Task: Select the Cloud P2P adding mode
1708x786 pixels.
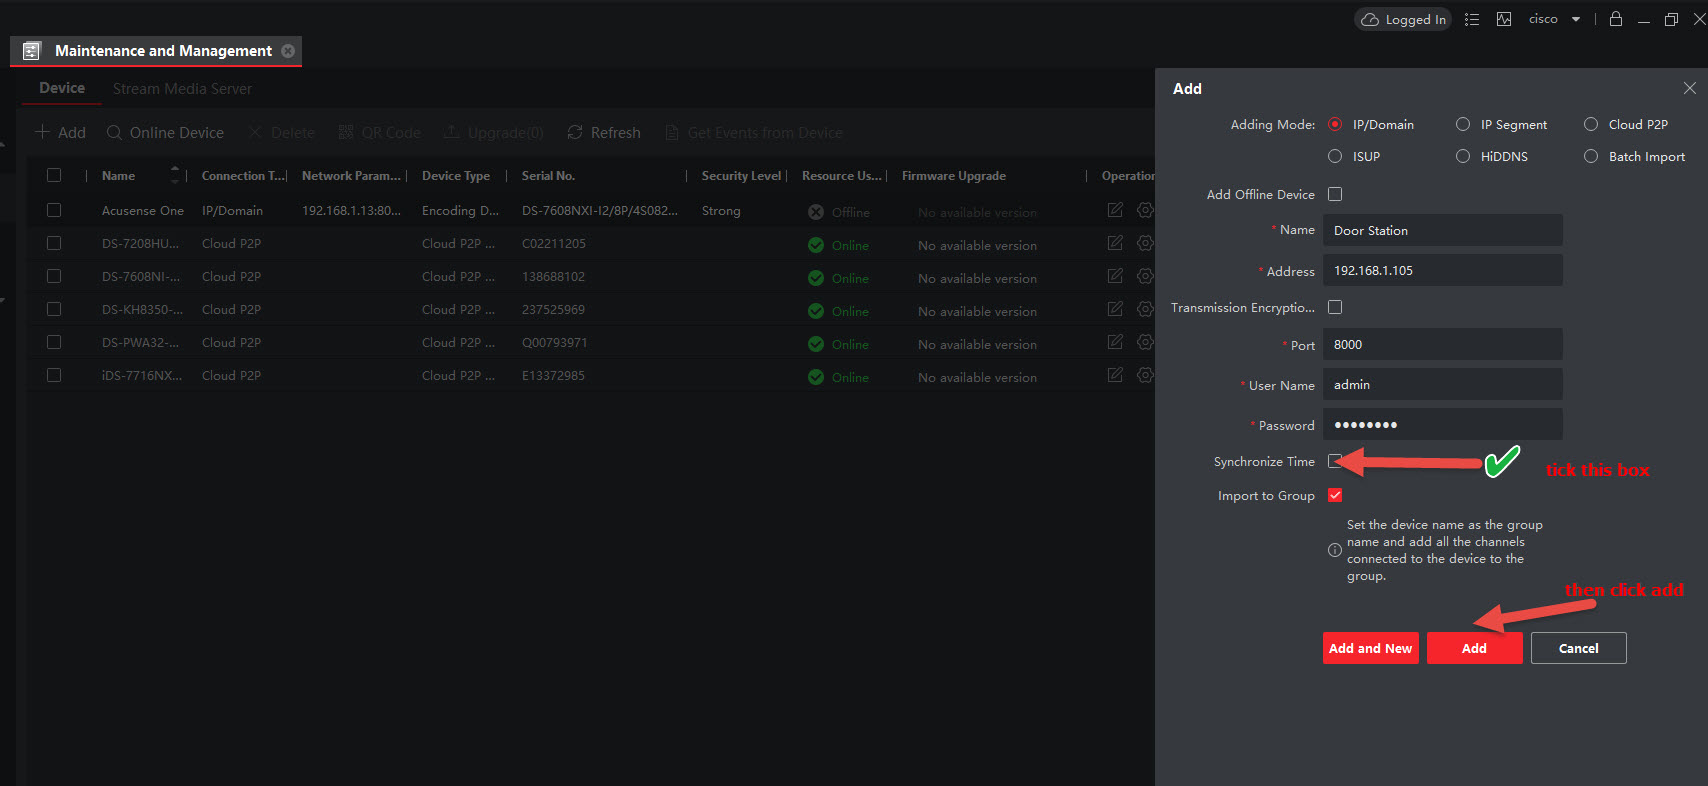Action: pos(1591,125)
